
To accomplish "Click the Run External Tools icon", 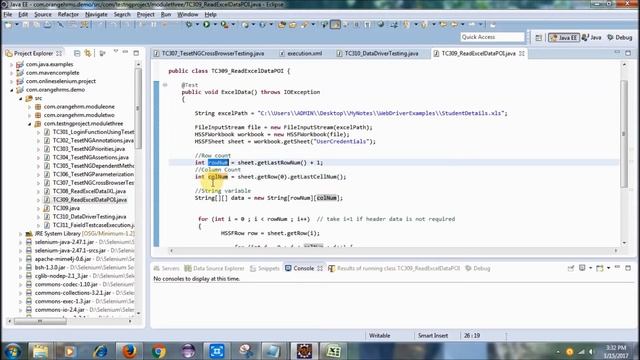I will coord(224,25).
